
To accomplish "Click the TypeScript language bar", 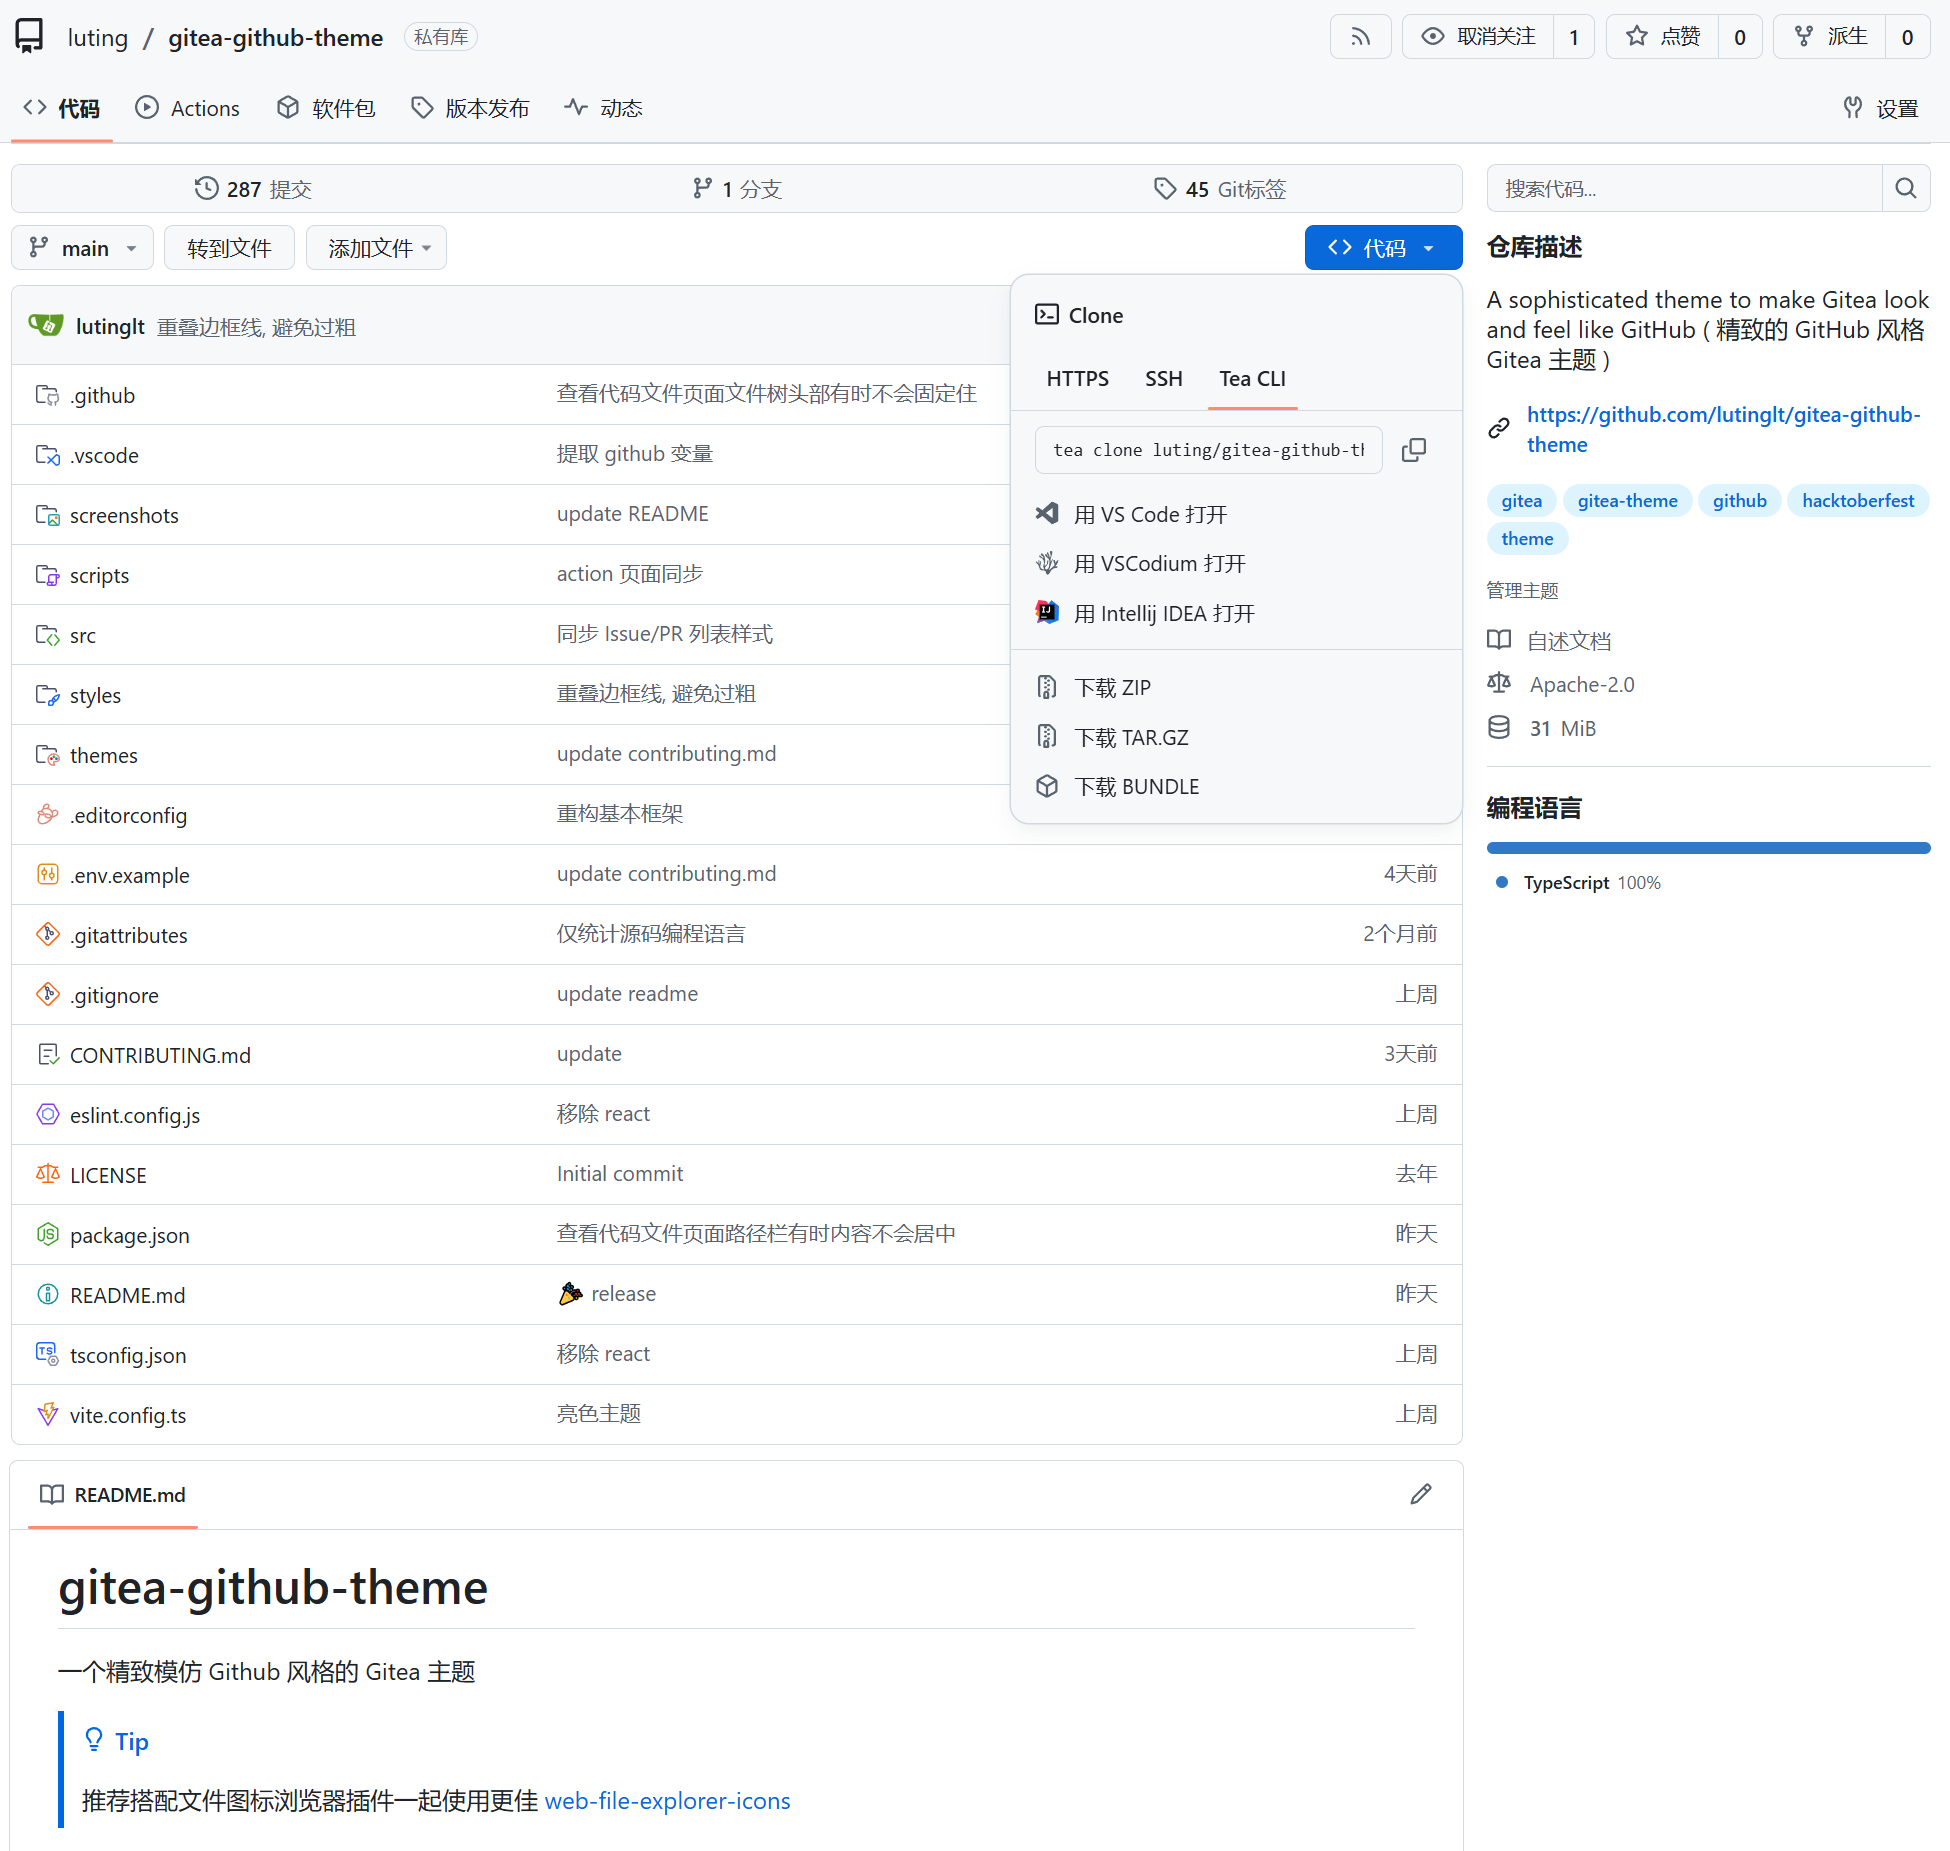I will coord(1707,848).
